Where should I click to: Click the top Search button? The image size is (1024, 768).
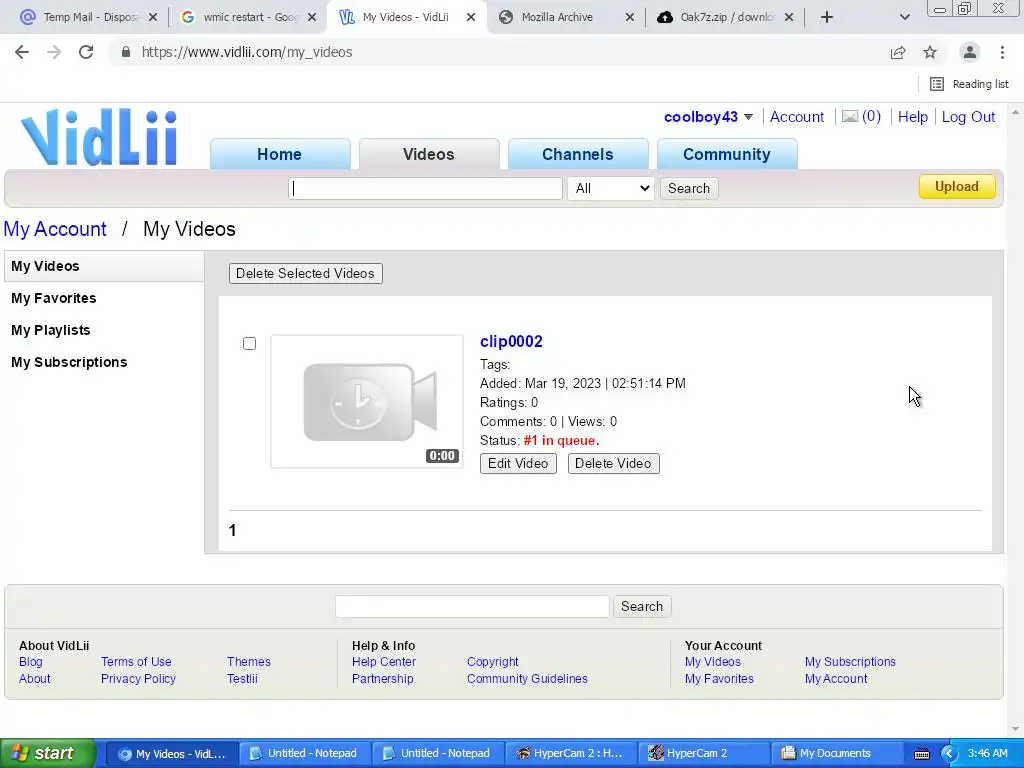[x=688, y=189]
